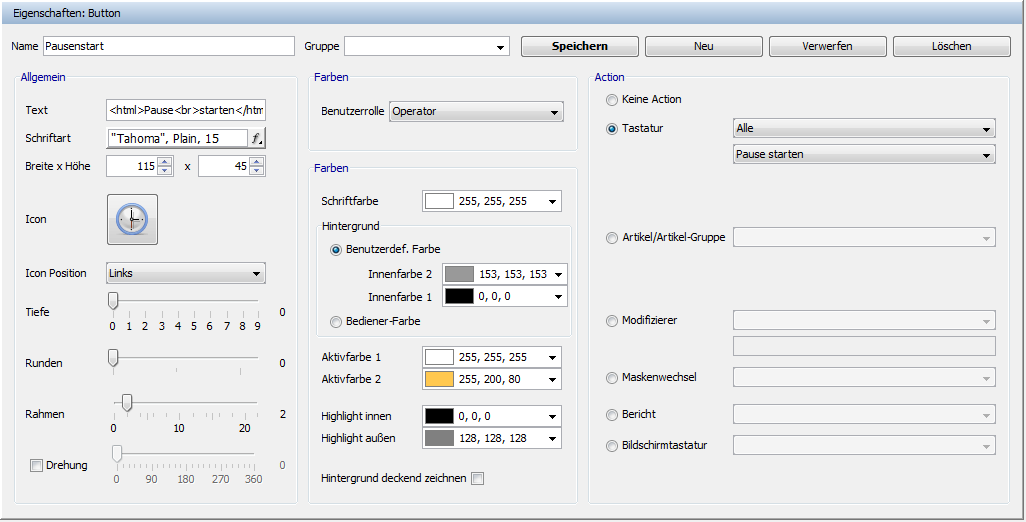Click the clock icon button

coord(132,219)
